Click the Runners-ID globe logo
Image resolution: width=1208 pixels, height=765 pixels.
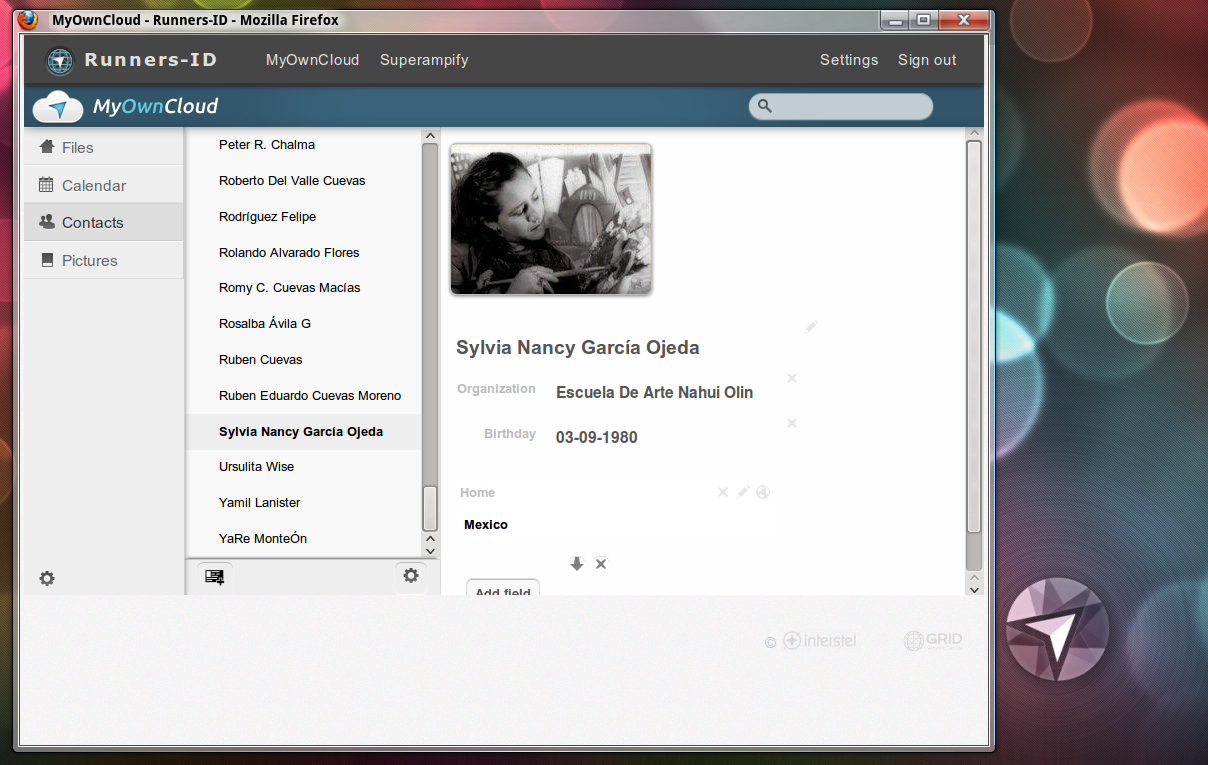[x=60, y=61]
